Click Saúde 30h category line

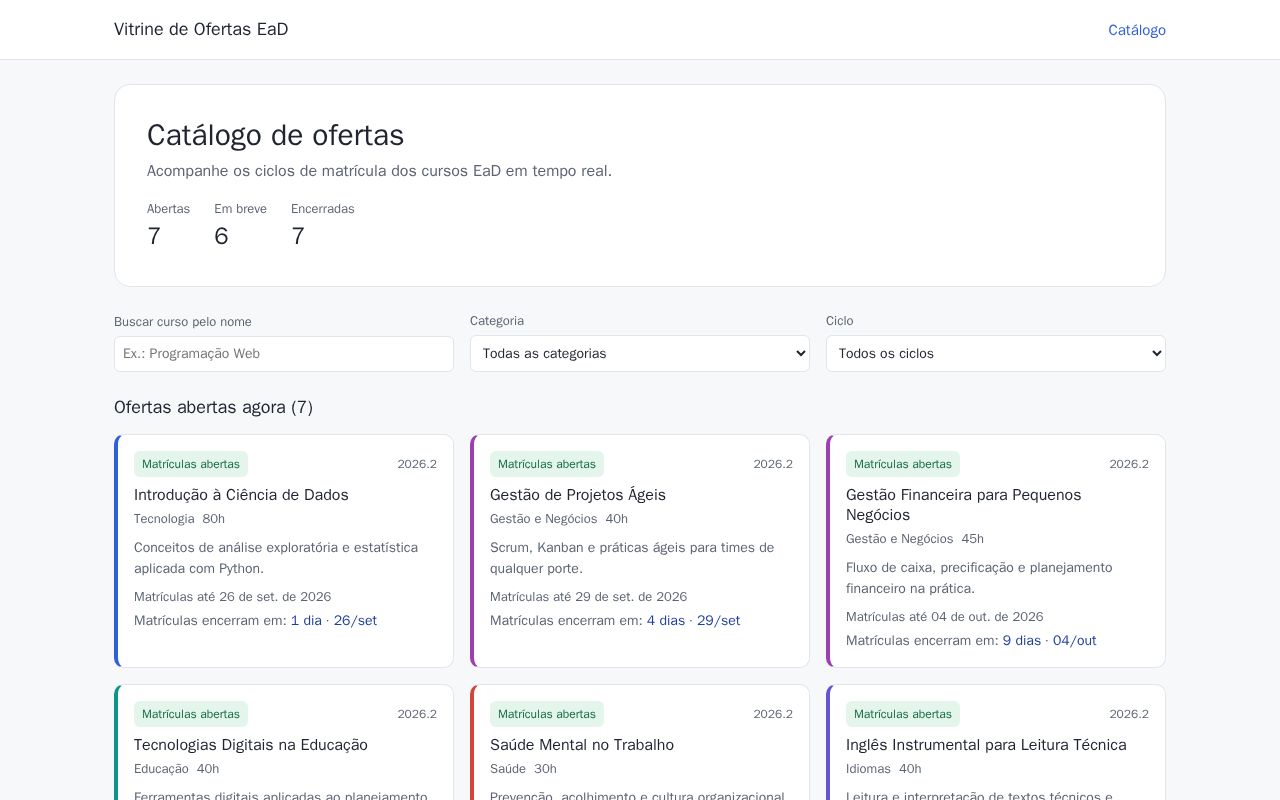523,769
